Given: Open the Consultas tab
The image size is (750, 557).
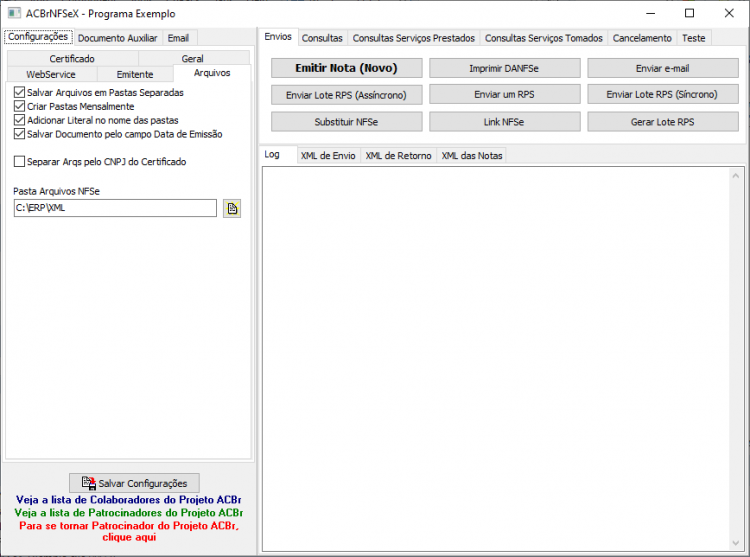Looking at the screenshot, I should pos(322,38).
